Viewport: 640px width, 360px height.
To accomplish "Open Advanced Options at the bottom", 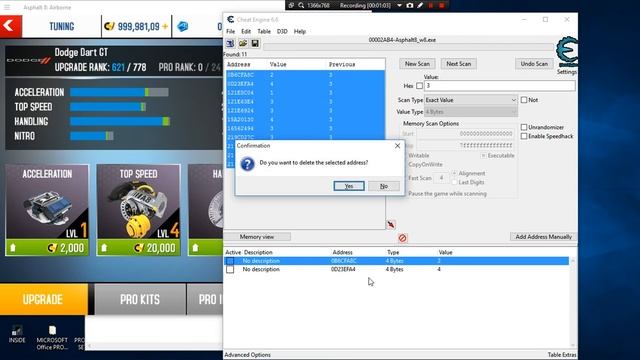I will pyautogui.click(x=247, y=355).
